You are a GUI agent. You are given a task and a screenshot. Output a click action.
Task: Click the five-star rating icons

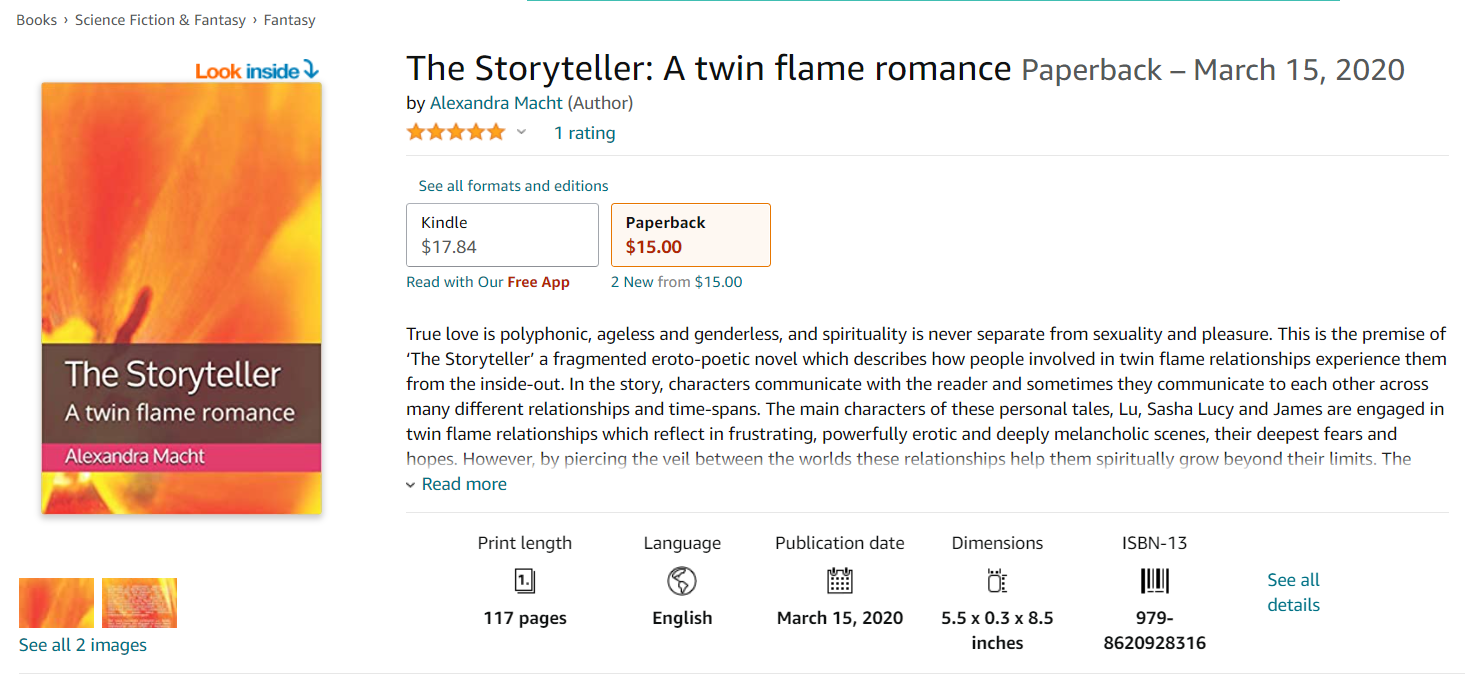(456, 132)
